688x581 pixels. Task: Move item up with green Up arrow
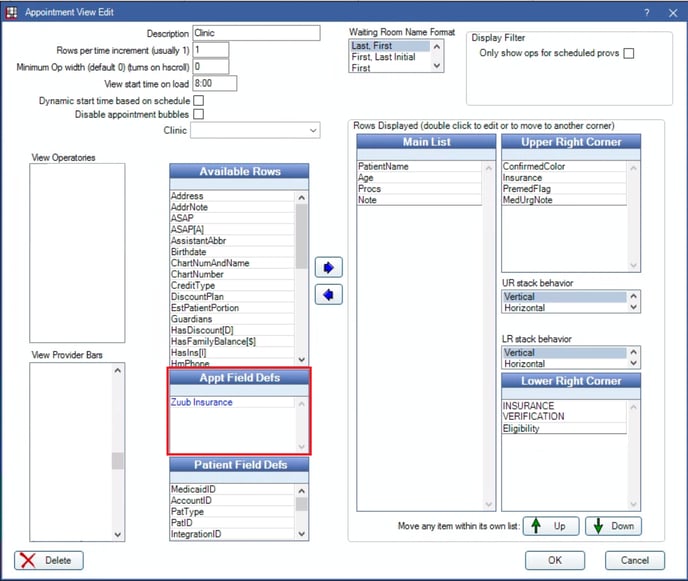(x=548, y=525)
